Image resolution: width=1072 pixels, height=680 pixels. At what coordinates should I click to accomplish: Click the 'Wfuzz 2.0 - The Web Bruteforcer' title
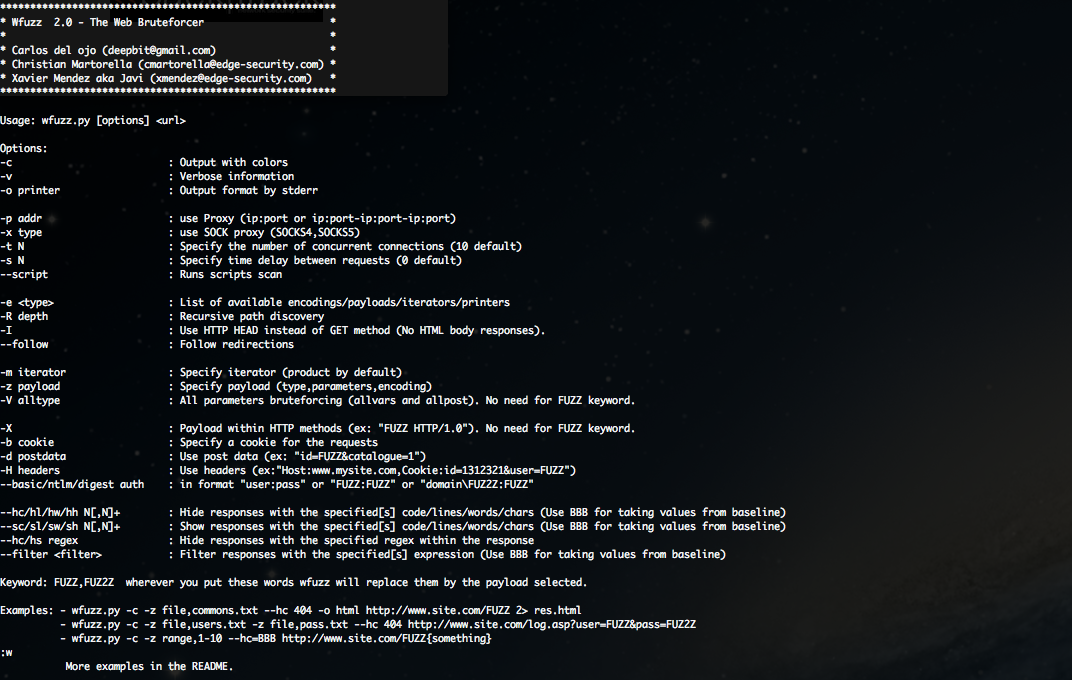click(107, 22)
